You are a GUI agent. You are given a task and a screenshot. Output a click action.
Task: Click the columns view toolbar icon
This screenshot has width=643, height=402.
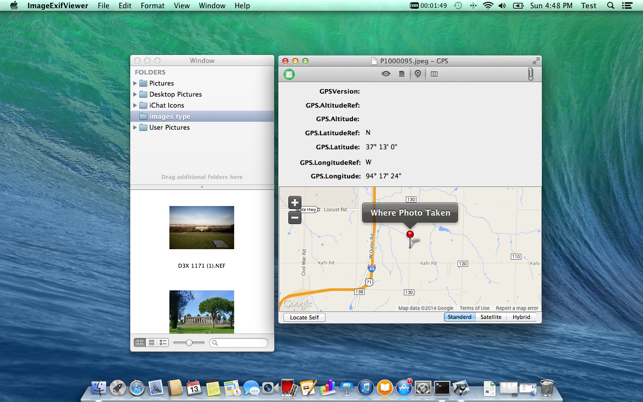coord(434,74)
